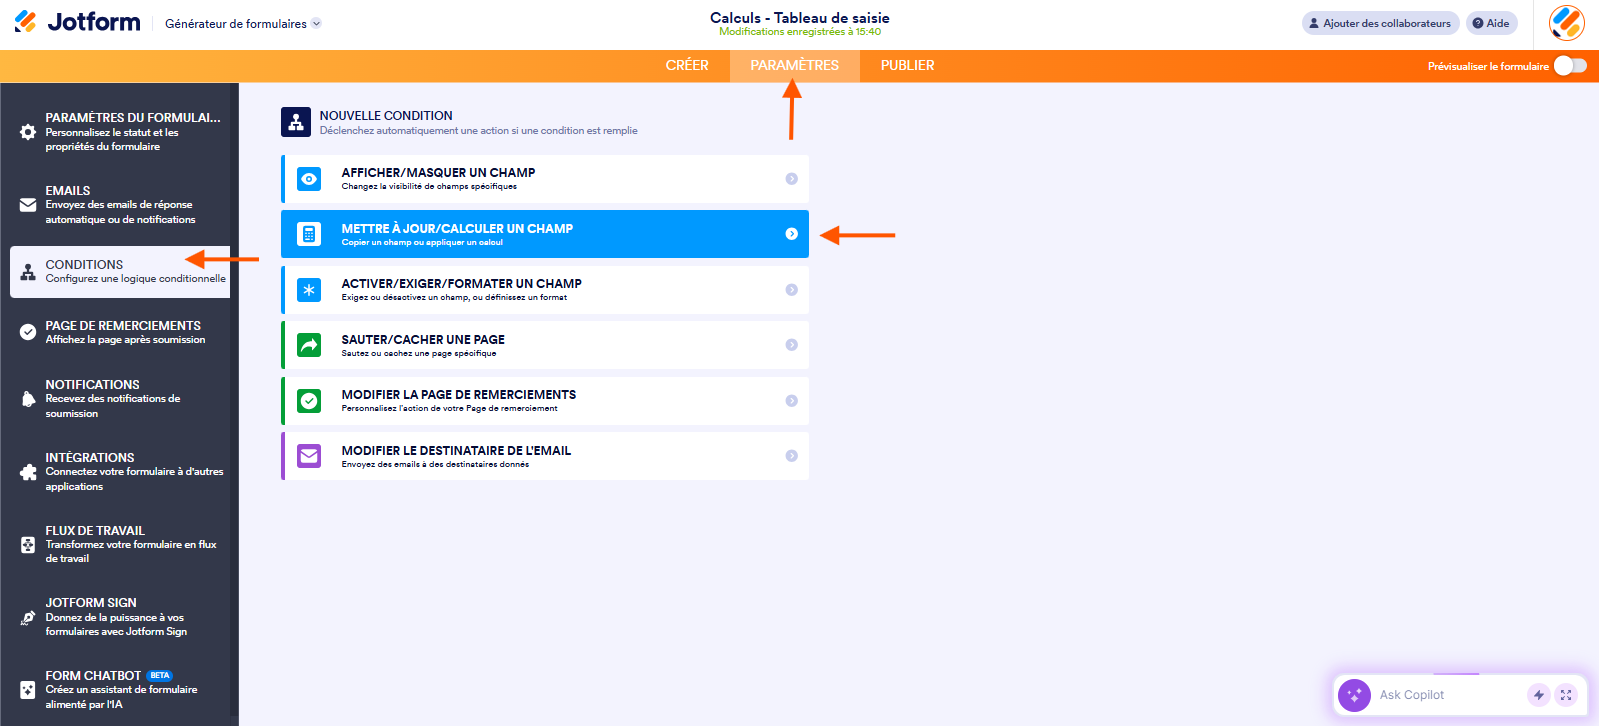Click the green arrow Sauter/Cacher une page icon
This screenshot has width=1599, height=726.
point(309,345)
